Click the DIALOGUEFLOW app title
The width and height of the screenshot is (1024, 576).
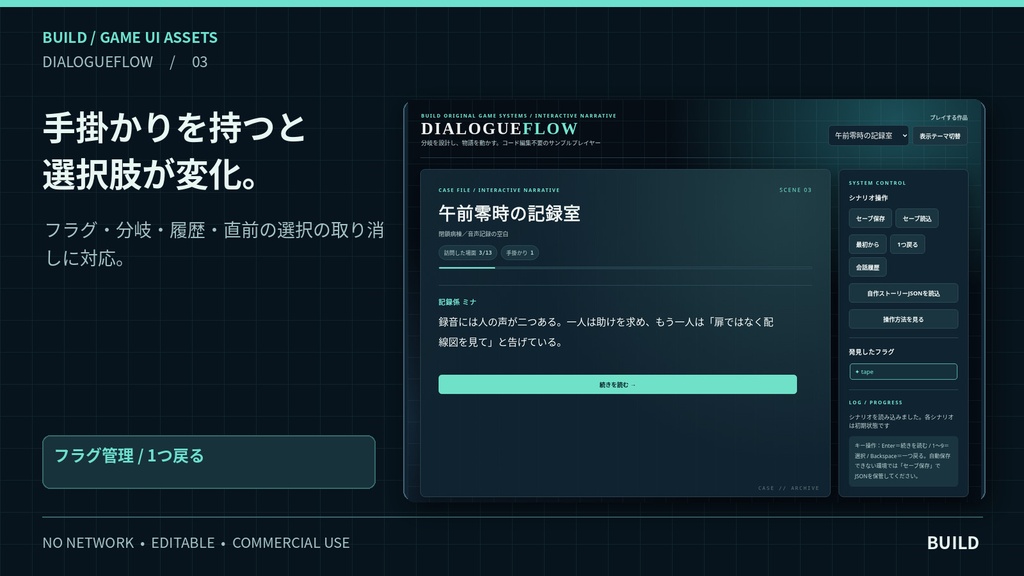pyautogui.click(x=500, y=129)
